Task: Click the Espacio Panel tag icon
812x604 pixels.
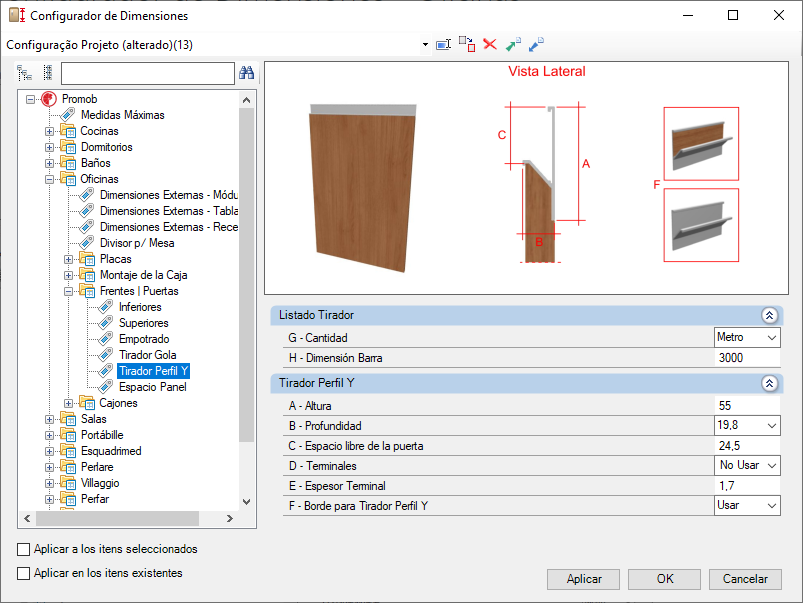Action: coord(106,387)
